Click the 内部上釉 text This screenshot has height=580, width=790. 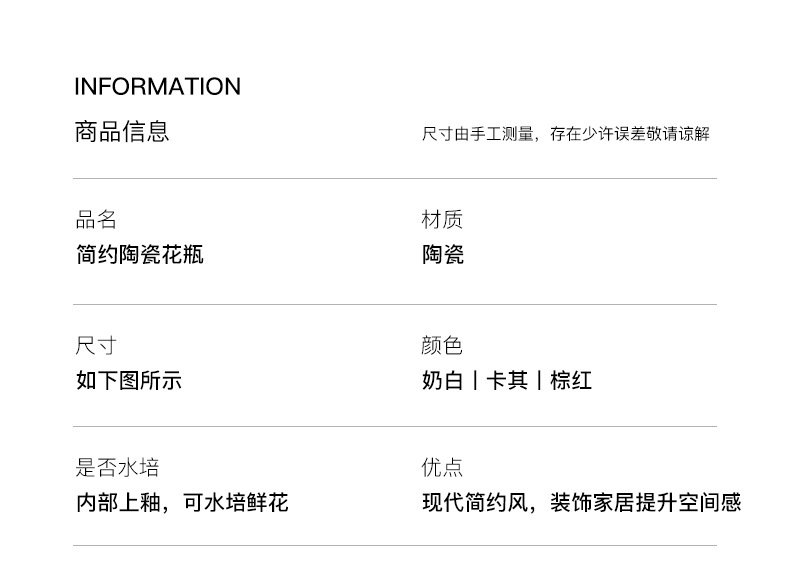click(118, 502)
